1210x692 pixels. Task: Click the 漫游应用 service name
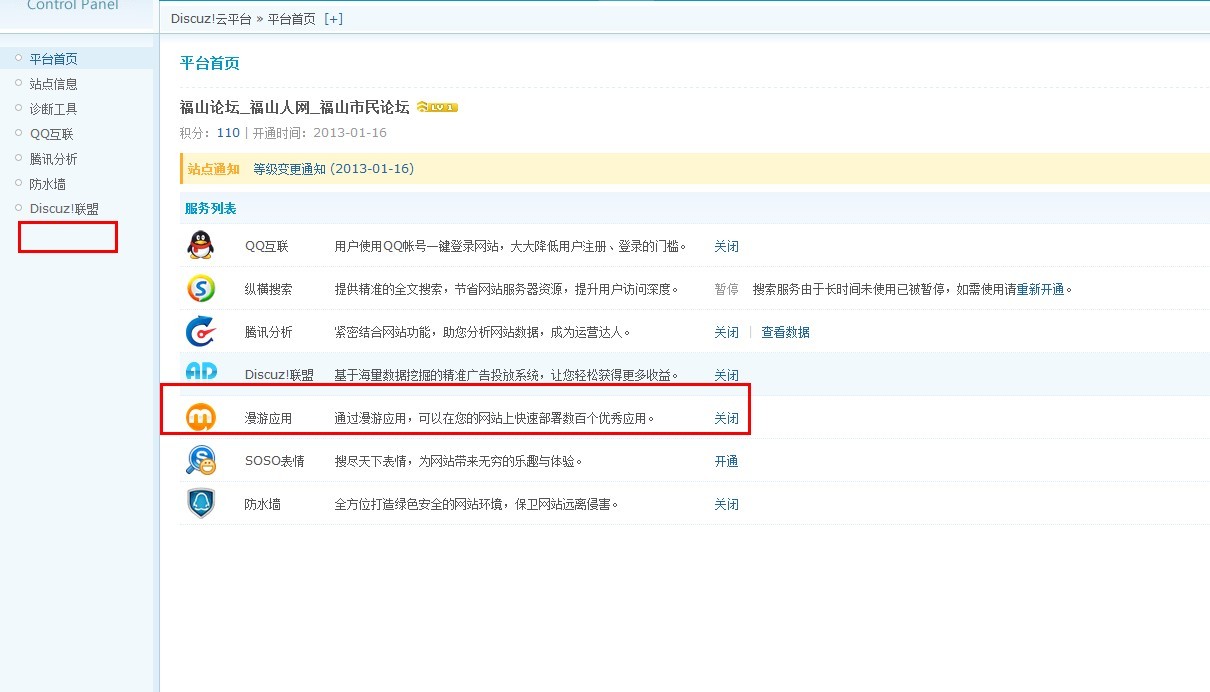click(x=269, y=418)
